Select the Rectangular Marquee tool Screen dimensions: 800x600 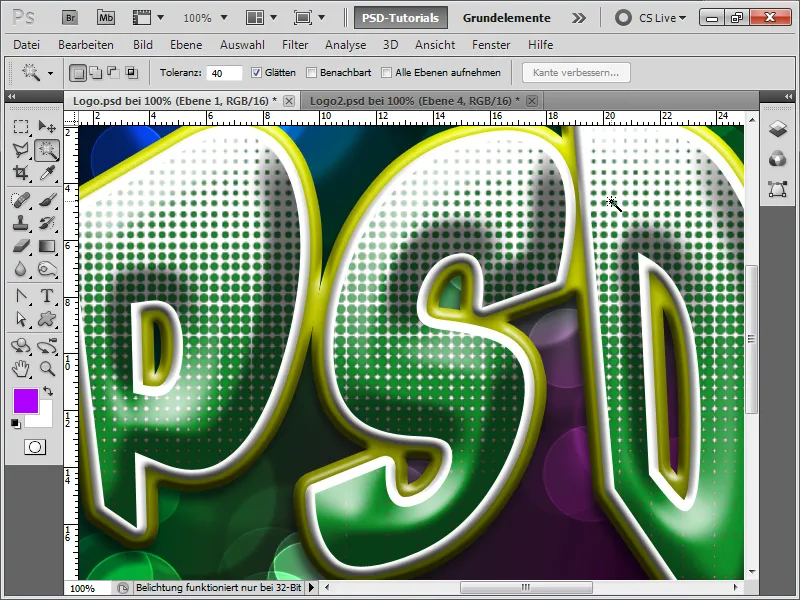click(20, 126)
